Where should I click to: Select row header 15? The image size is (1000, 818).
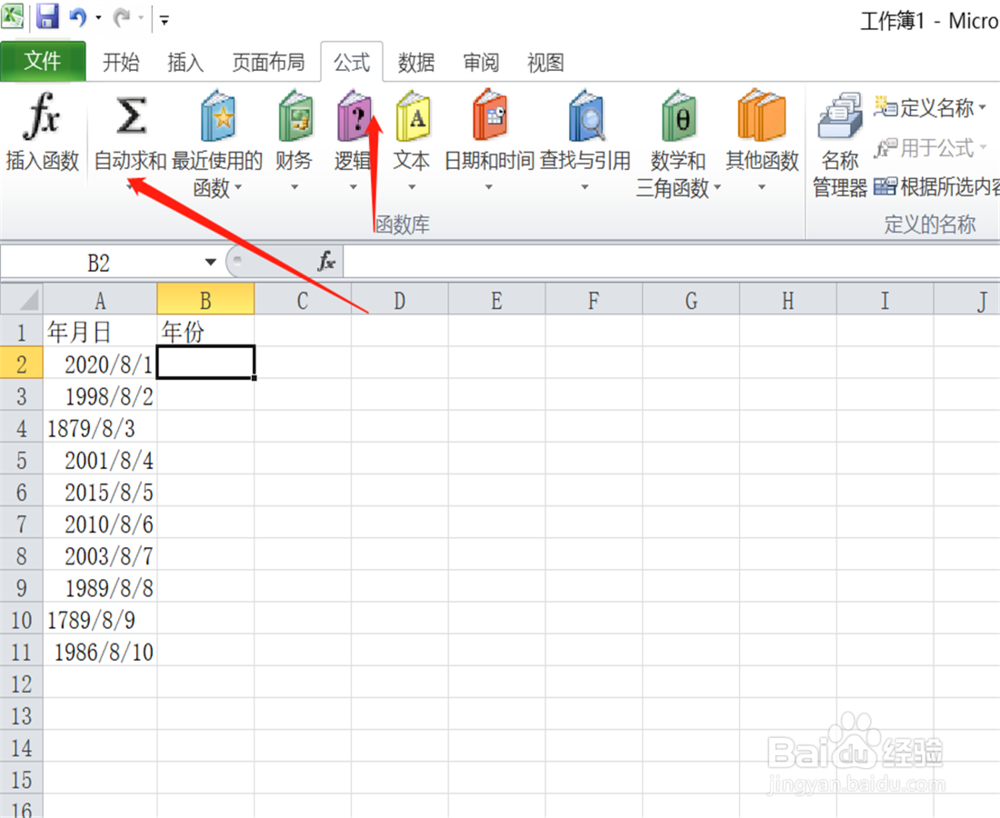point(22,779)
